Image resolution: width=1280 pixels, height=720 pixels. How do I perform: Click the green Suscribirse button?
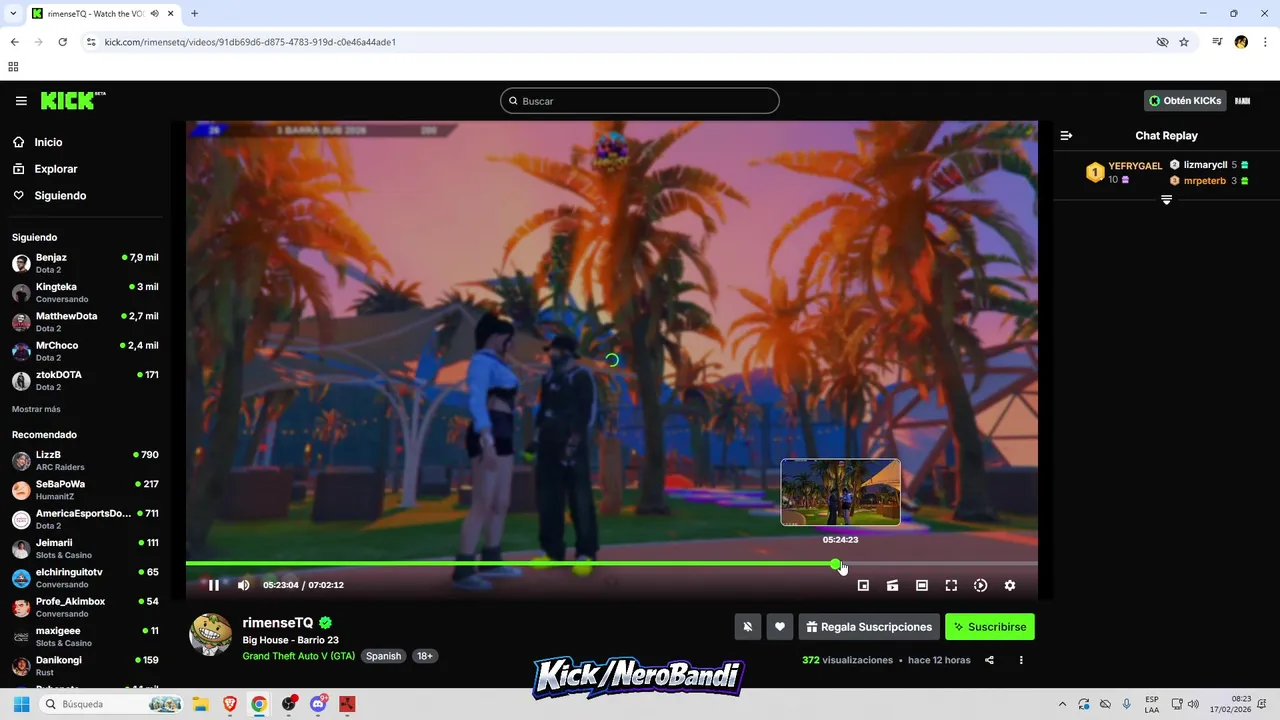tap(990, 627)
